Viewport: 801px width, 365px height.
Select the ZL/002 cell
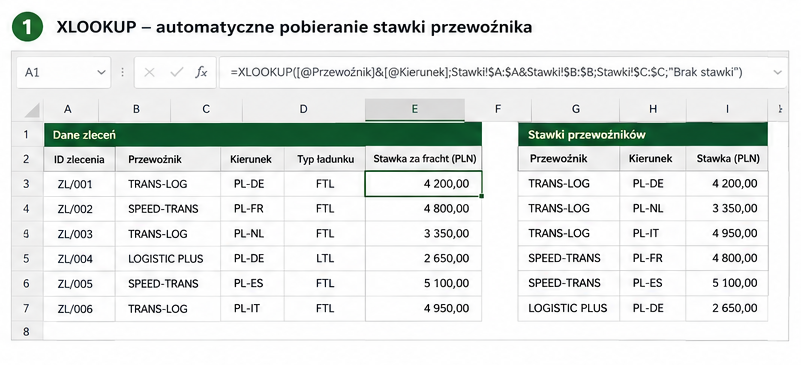79,209
